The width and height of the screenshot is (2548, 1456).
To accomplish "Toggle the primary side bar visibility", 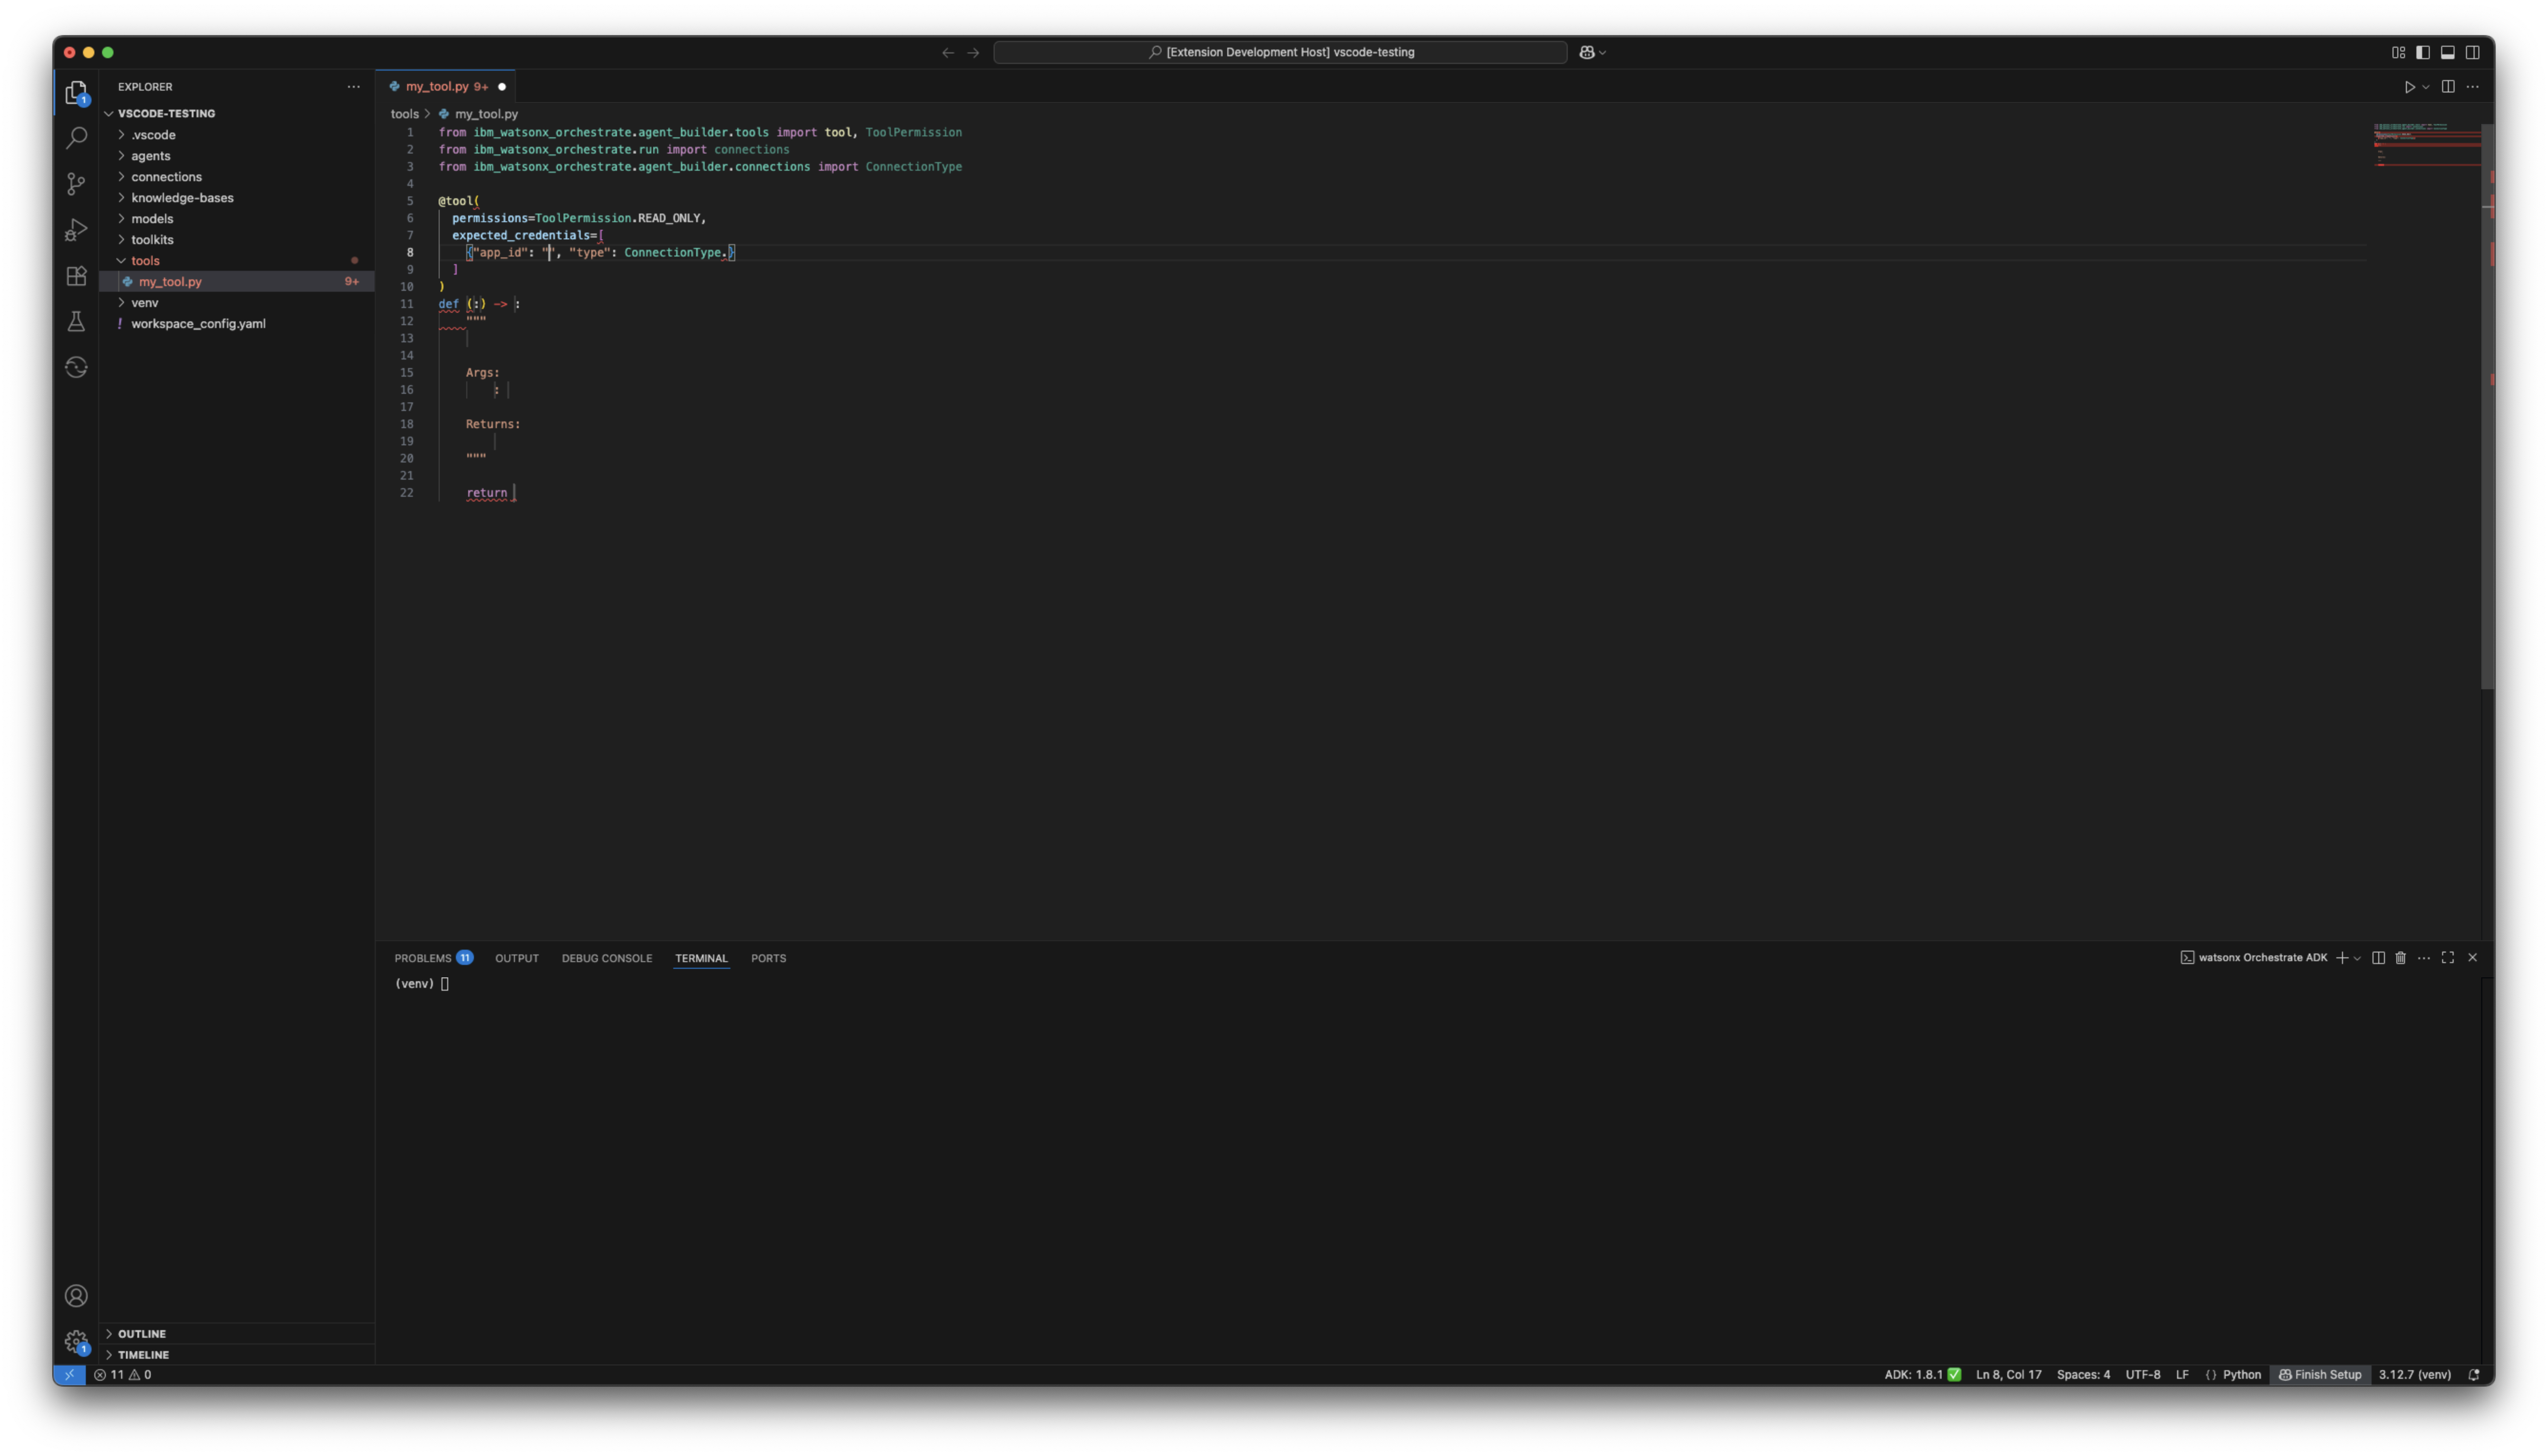I will [x=2422, y=52].
